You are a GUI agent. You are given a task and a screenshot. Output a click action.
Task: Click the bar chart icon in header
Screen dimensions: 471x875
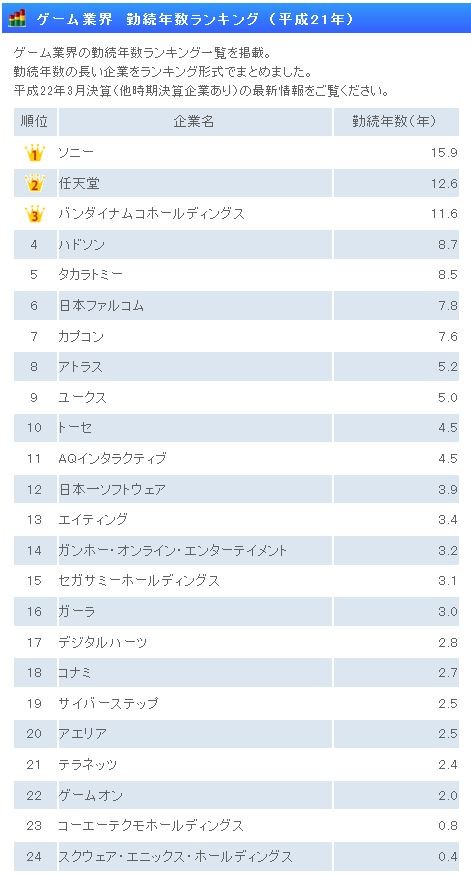(17, 19)
